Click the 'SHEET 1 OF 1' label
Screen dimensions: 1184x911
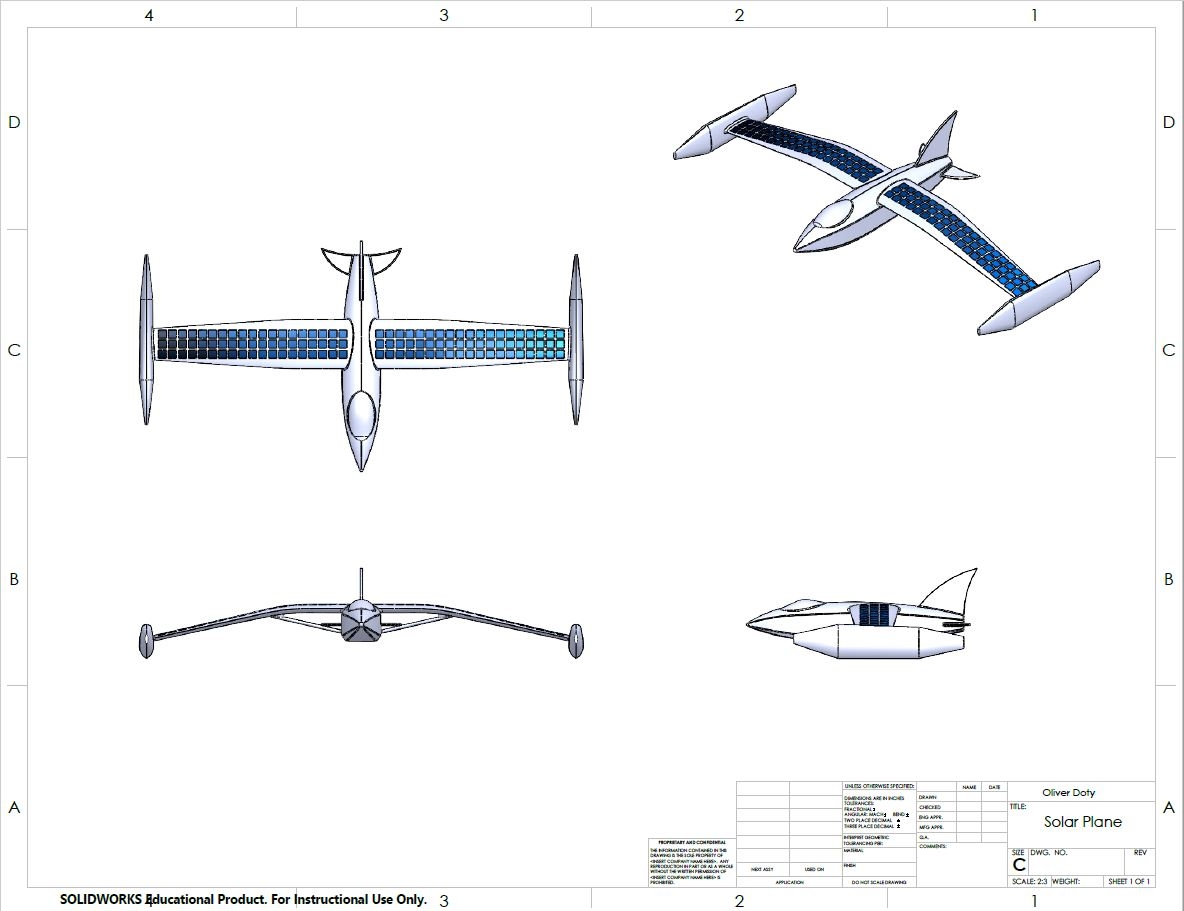click(x=1129, y=882)
